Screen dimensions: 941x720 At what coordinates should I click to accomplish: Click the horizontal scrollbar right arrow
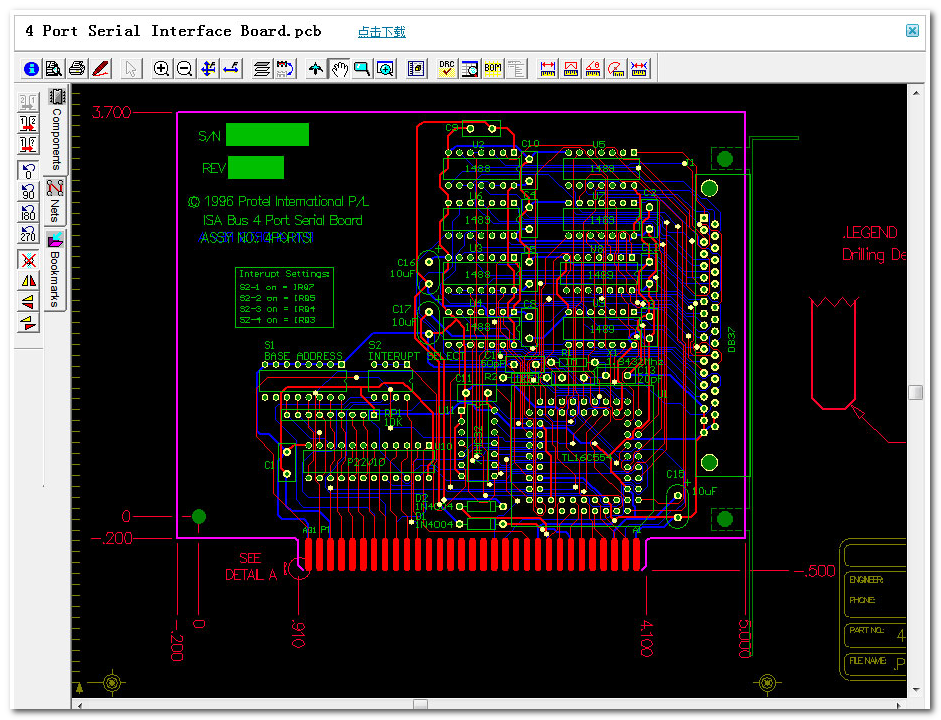[x=900, y=705]
